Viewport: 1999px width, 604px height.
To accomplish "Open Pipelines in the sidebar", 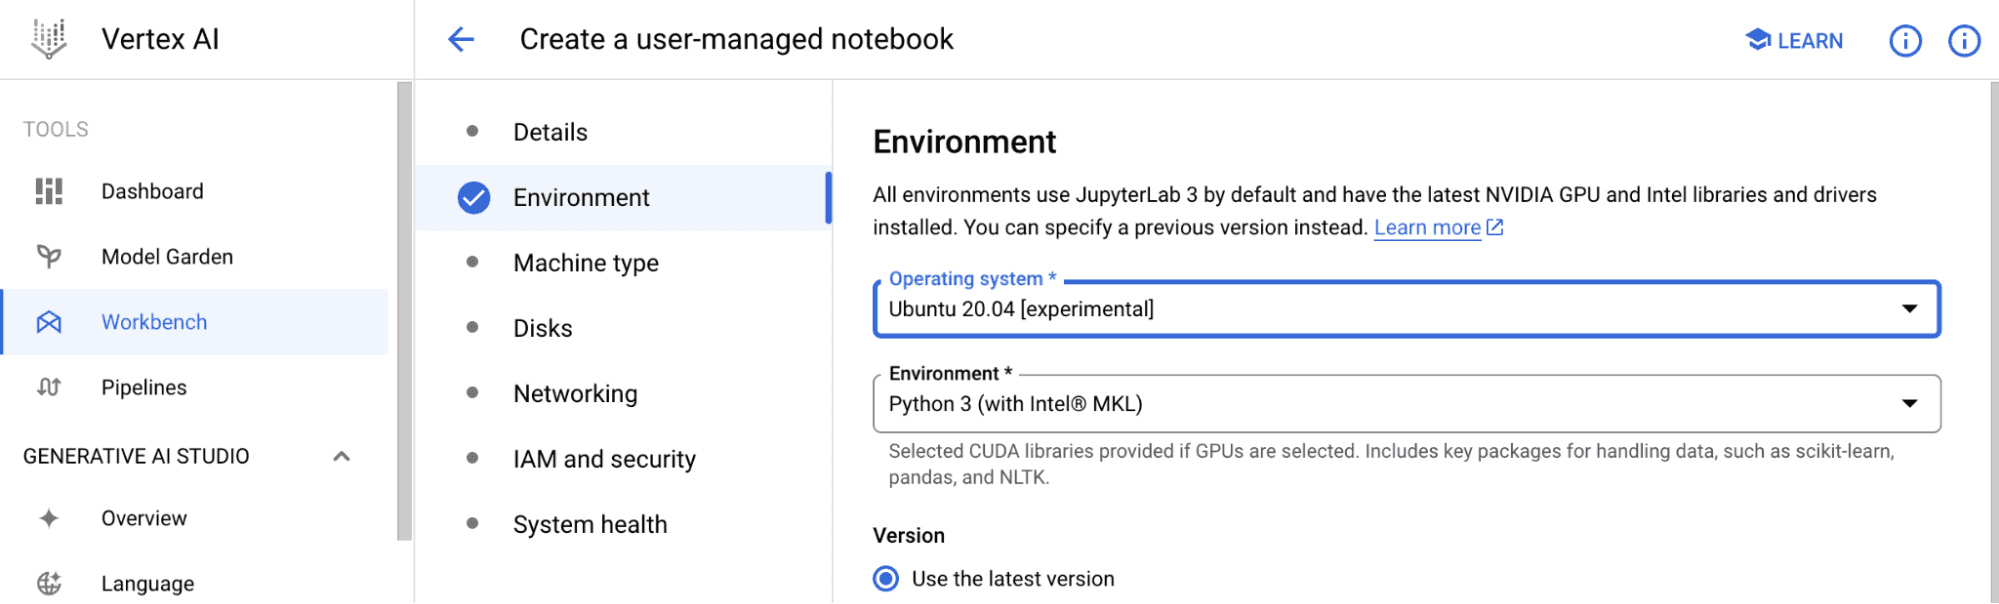I will point(194,387).
